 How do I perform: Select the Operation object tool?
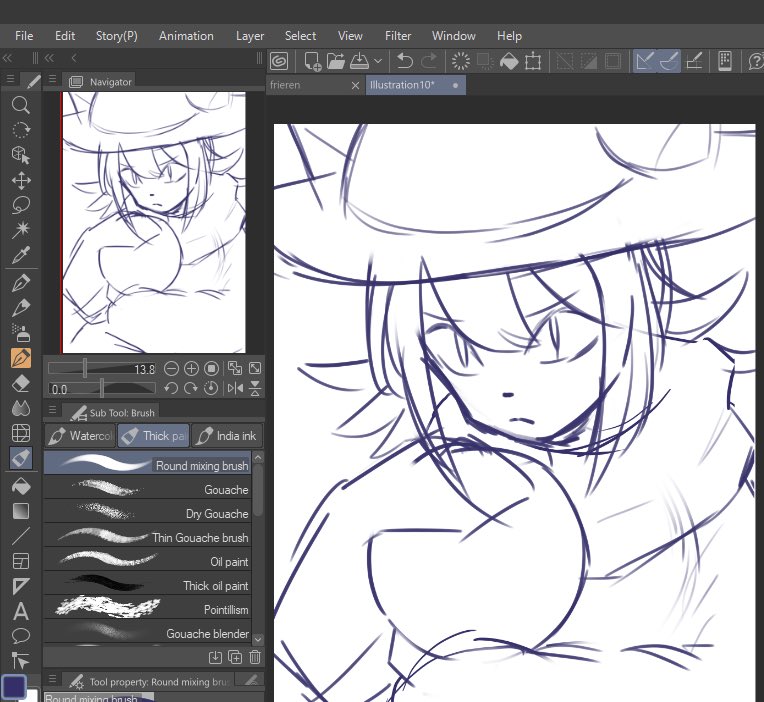(20, 155)
